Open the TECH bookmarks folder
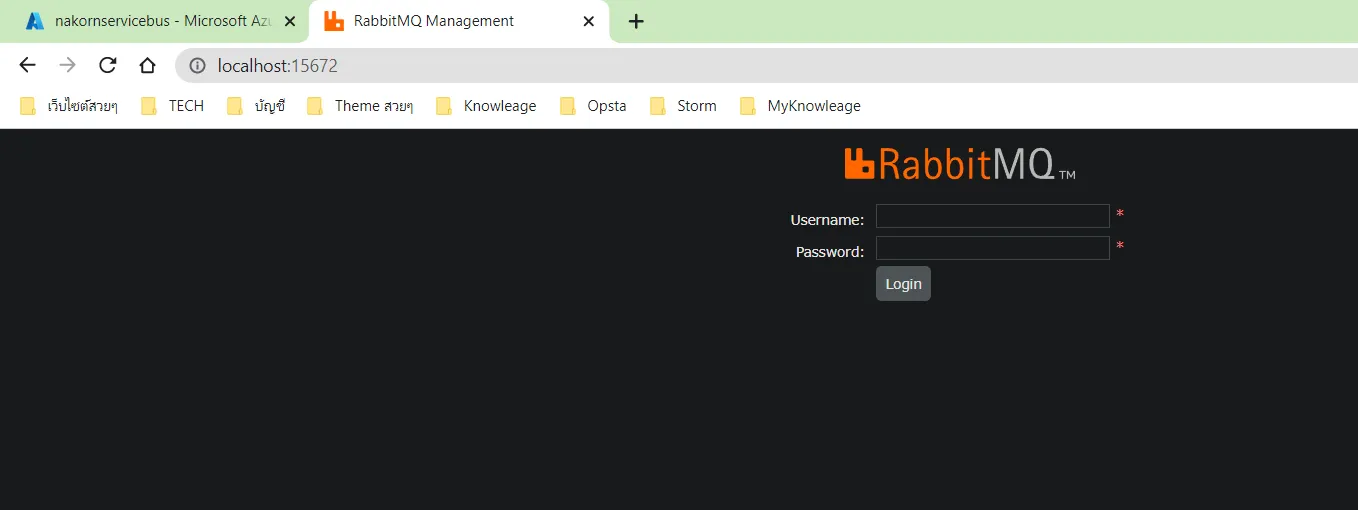The width and height of the screenshot is (1358, 510). [173, 106]
